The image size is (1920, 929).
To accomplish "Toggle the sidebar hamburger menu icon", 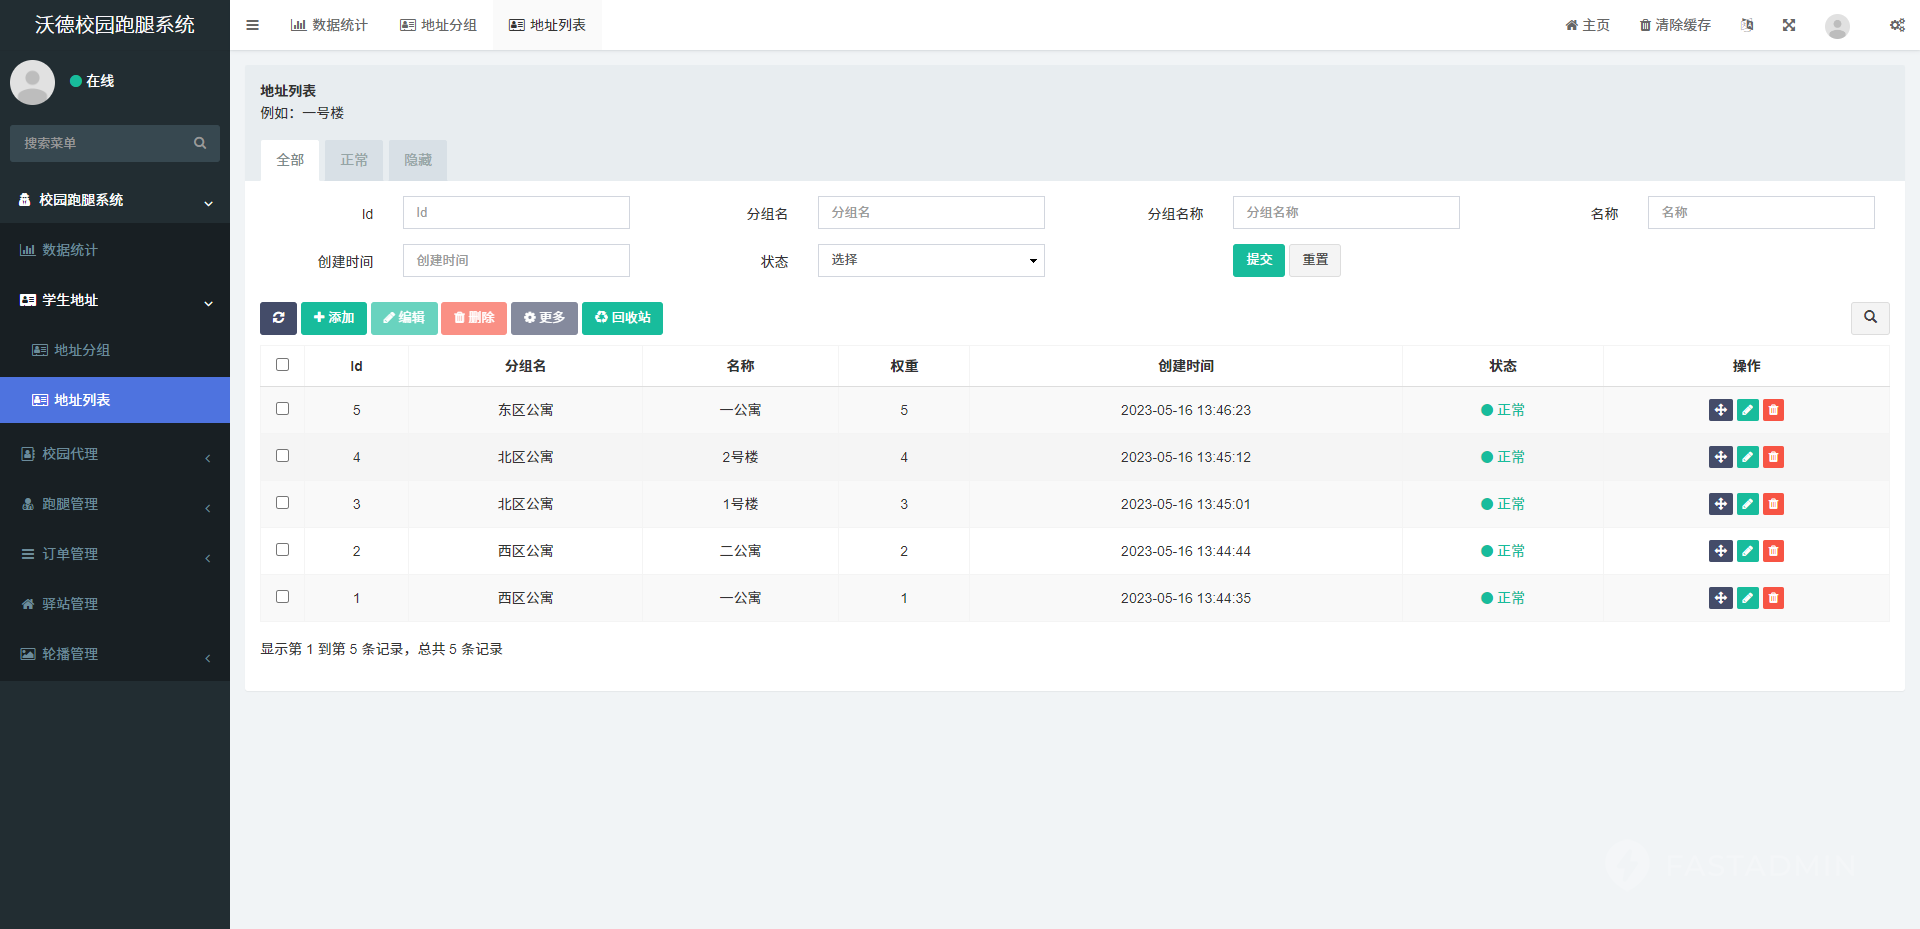I will (252, 25).
